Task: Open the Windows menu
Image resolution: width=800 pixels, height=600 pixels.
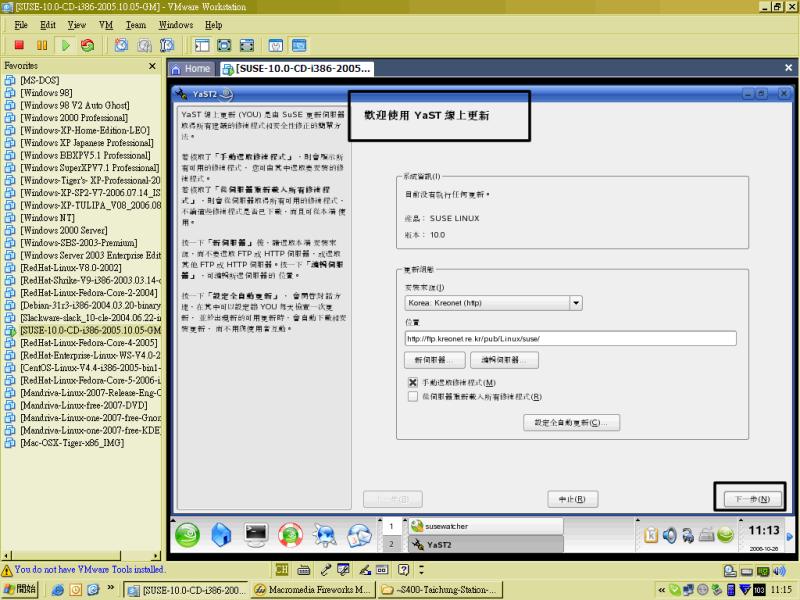Action: coord(176,25)
